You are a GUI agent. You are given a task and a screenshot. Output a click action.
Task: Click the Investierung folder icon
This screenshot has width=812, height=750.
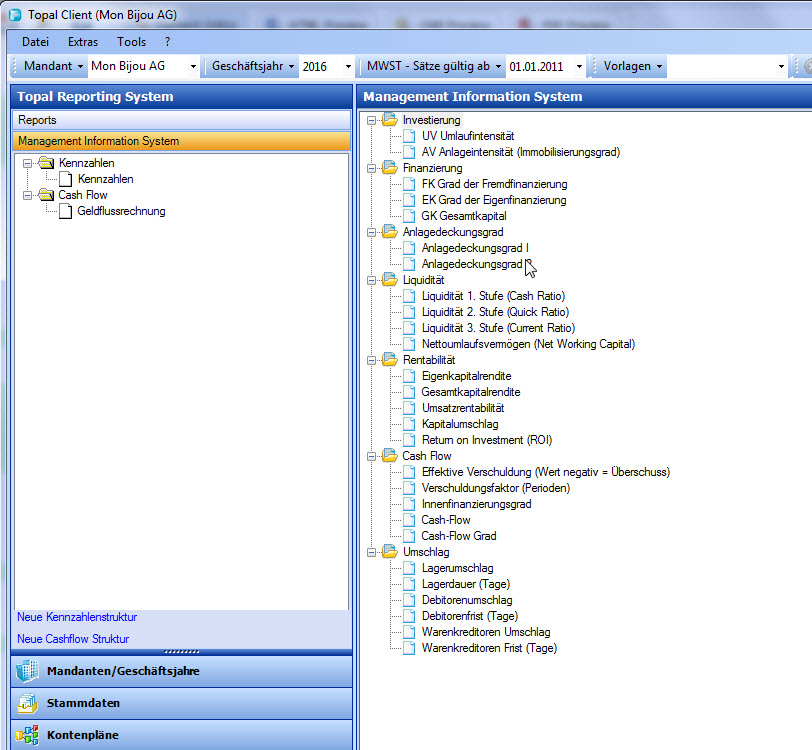[390, 120]
